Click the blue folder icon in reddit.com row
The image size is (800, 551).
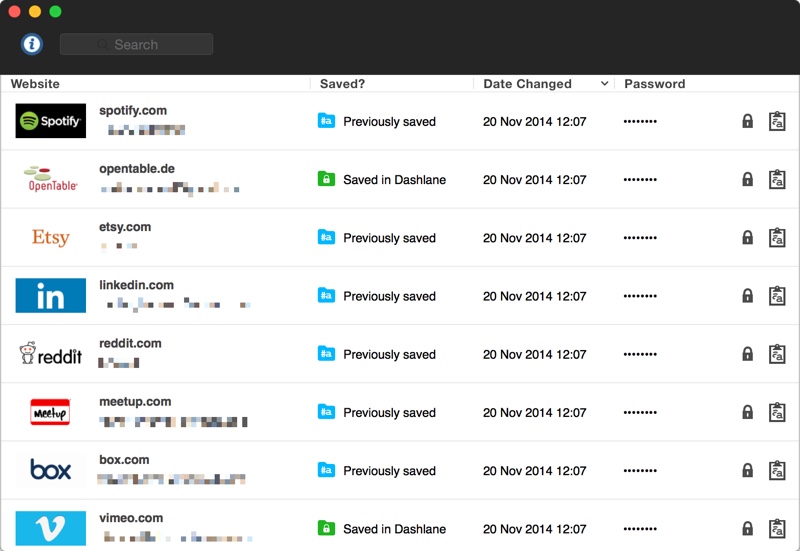pyautogui.click(x=327, y=354)
